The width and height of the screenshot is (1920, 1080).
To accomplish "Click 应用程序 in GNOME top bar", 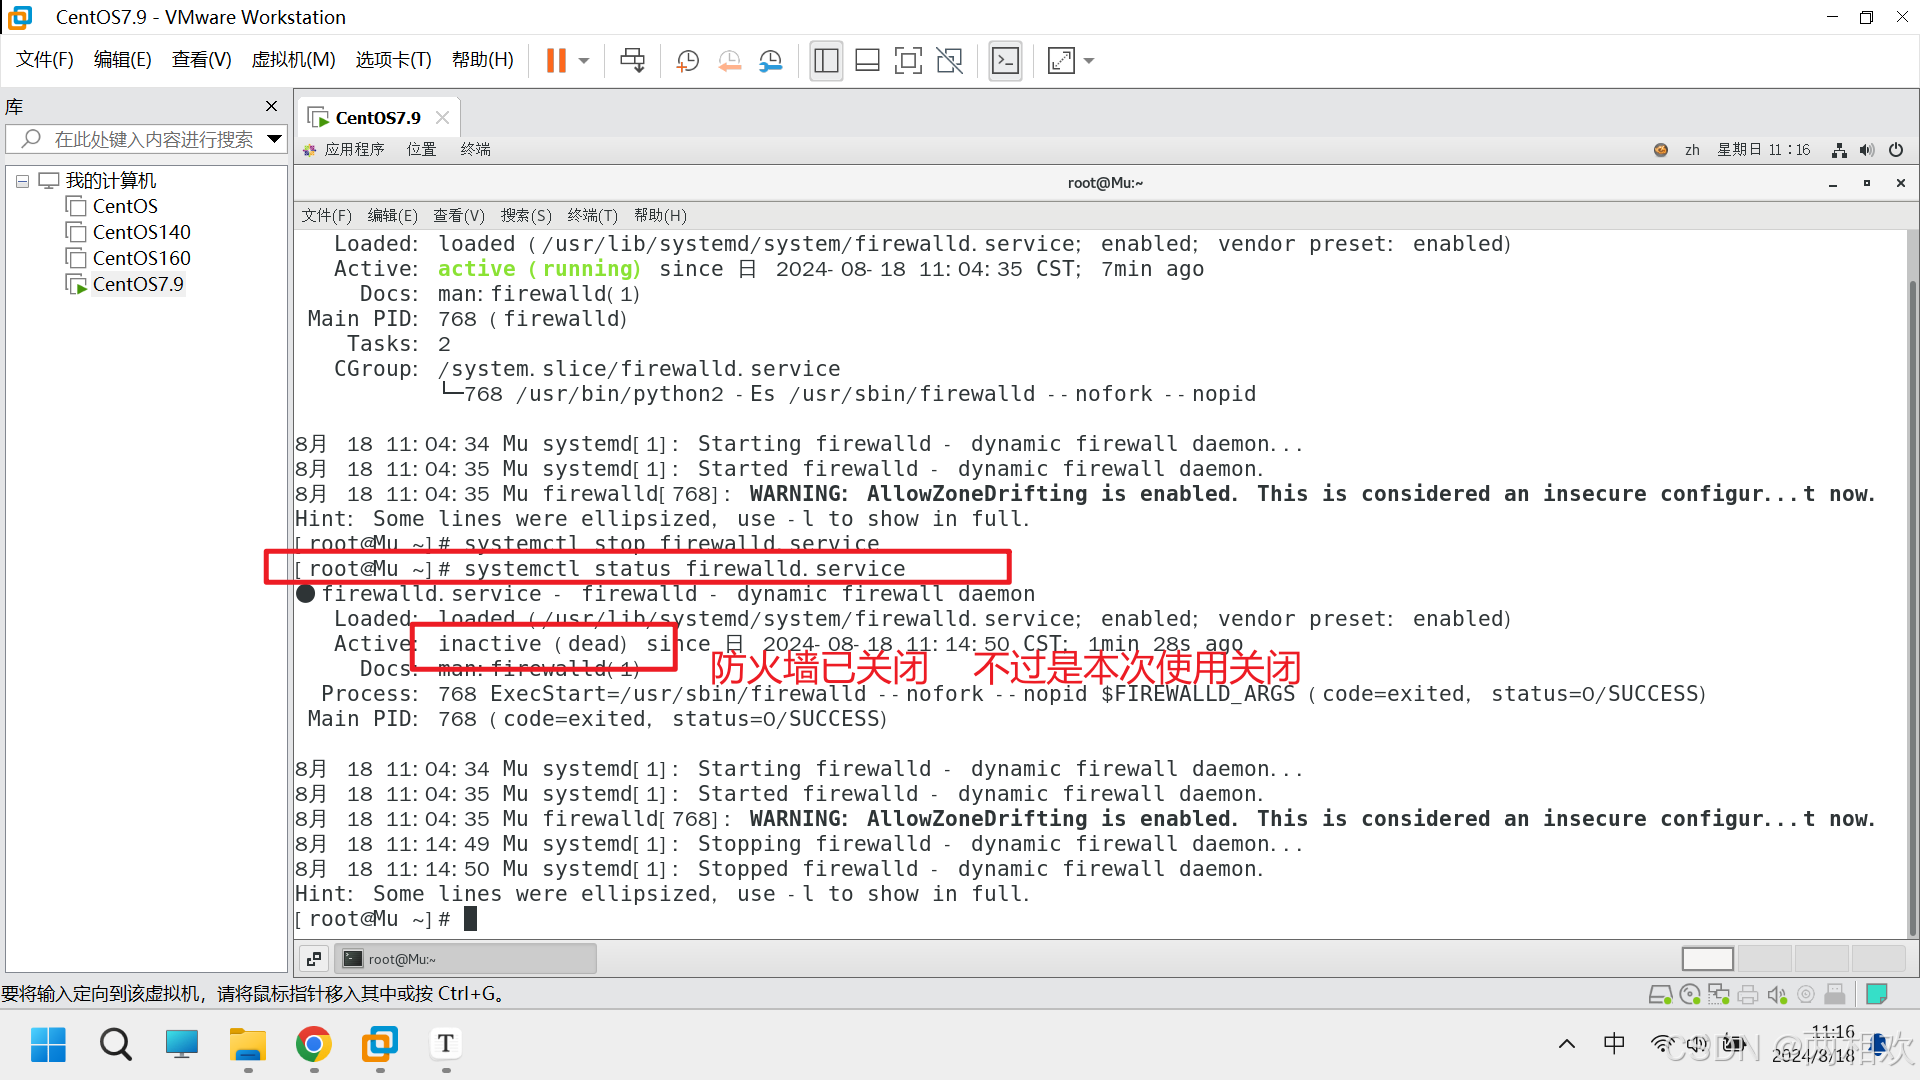I will (354, 150).
